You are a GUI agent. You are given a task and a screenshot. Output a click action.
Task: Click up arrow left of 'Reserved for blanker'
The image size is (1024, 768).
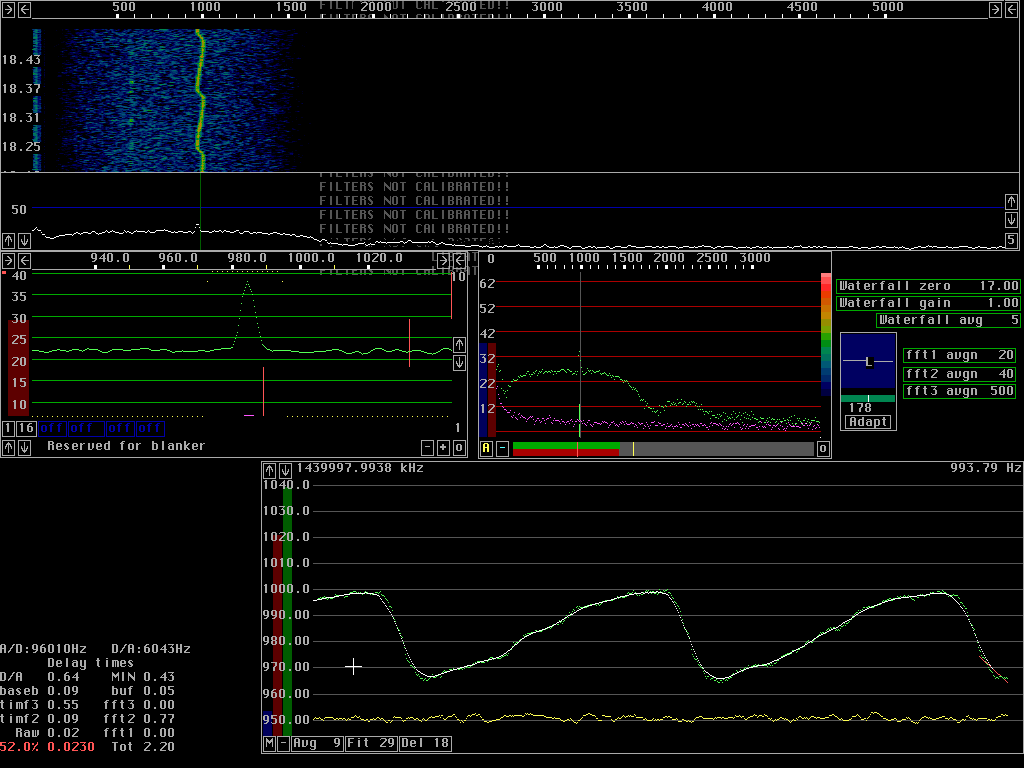(x=8, y=447)
